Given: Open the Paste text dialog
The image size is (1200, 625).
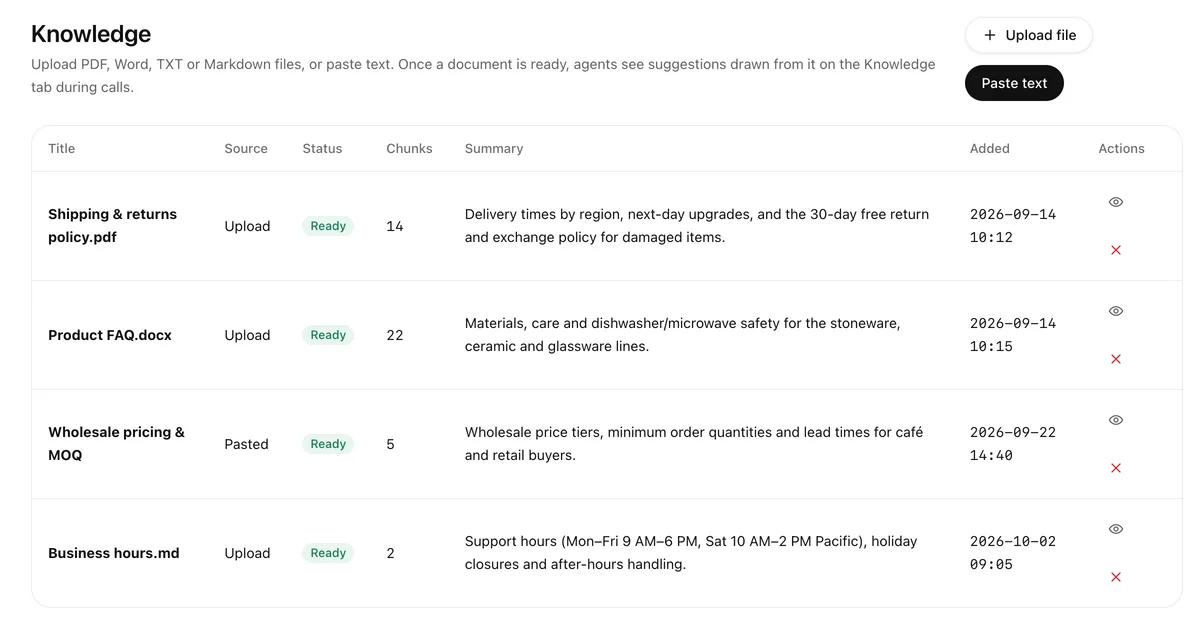Looking at the screenshot, I should [x=1014, y=83].
